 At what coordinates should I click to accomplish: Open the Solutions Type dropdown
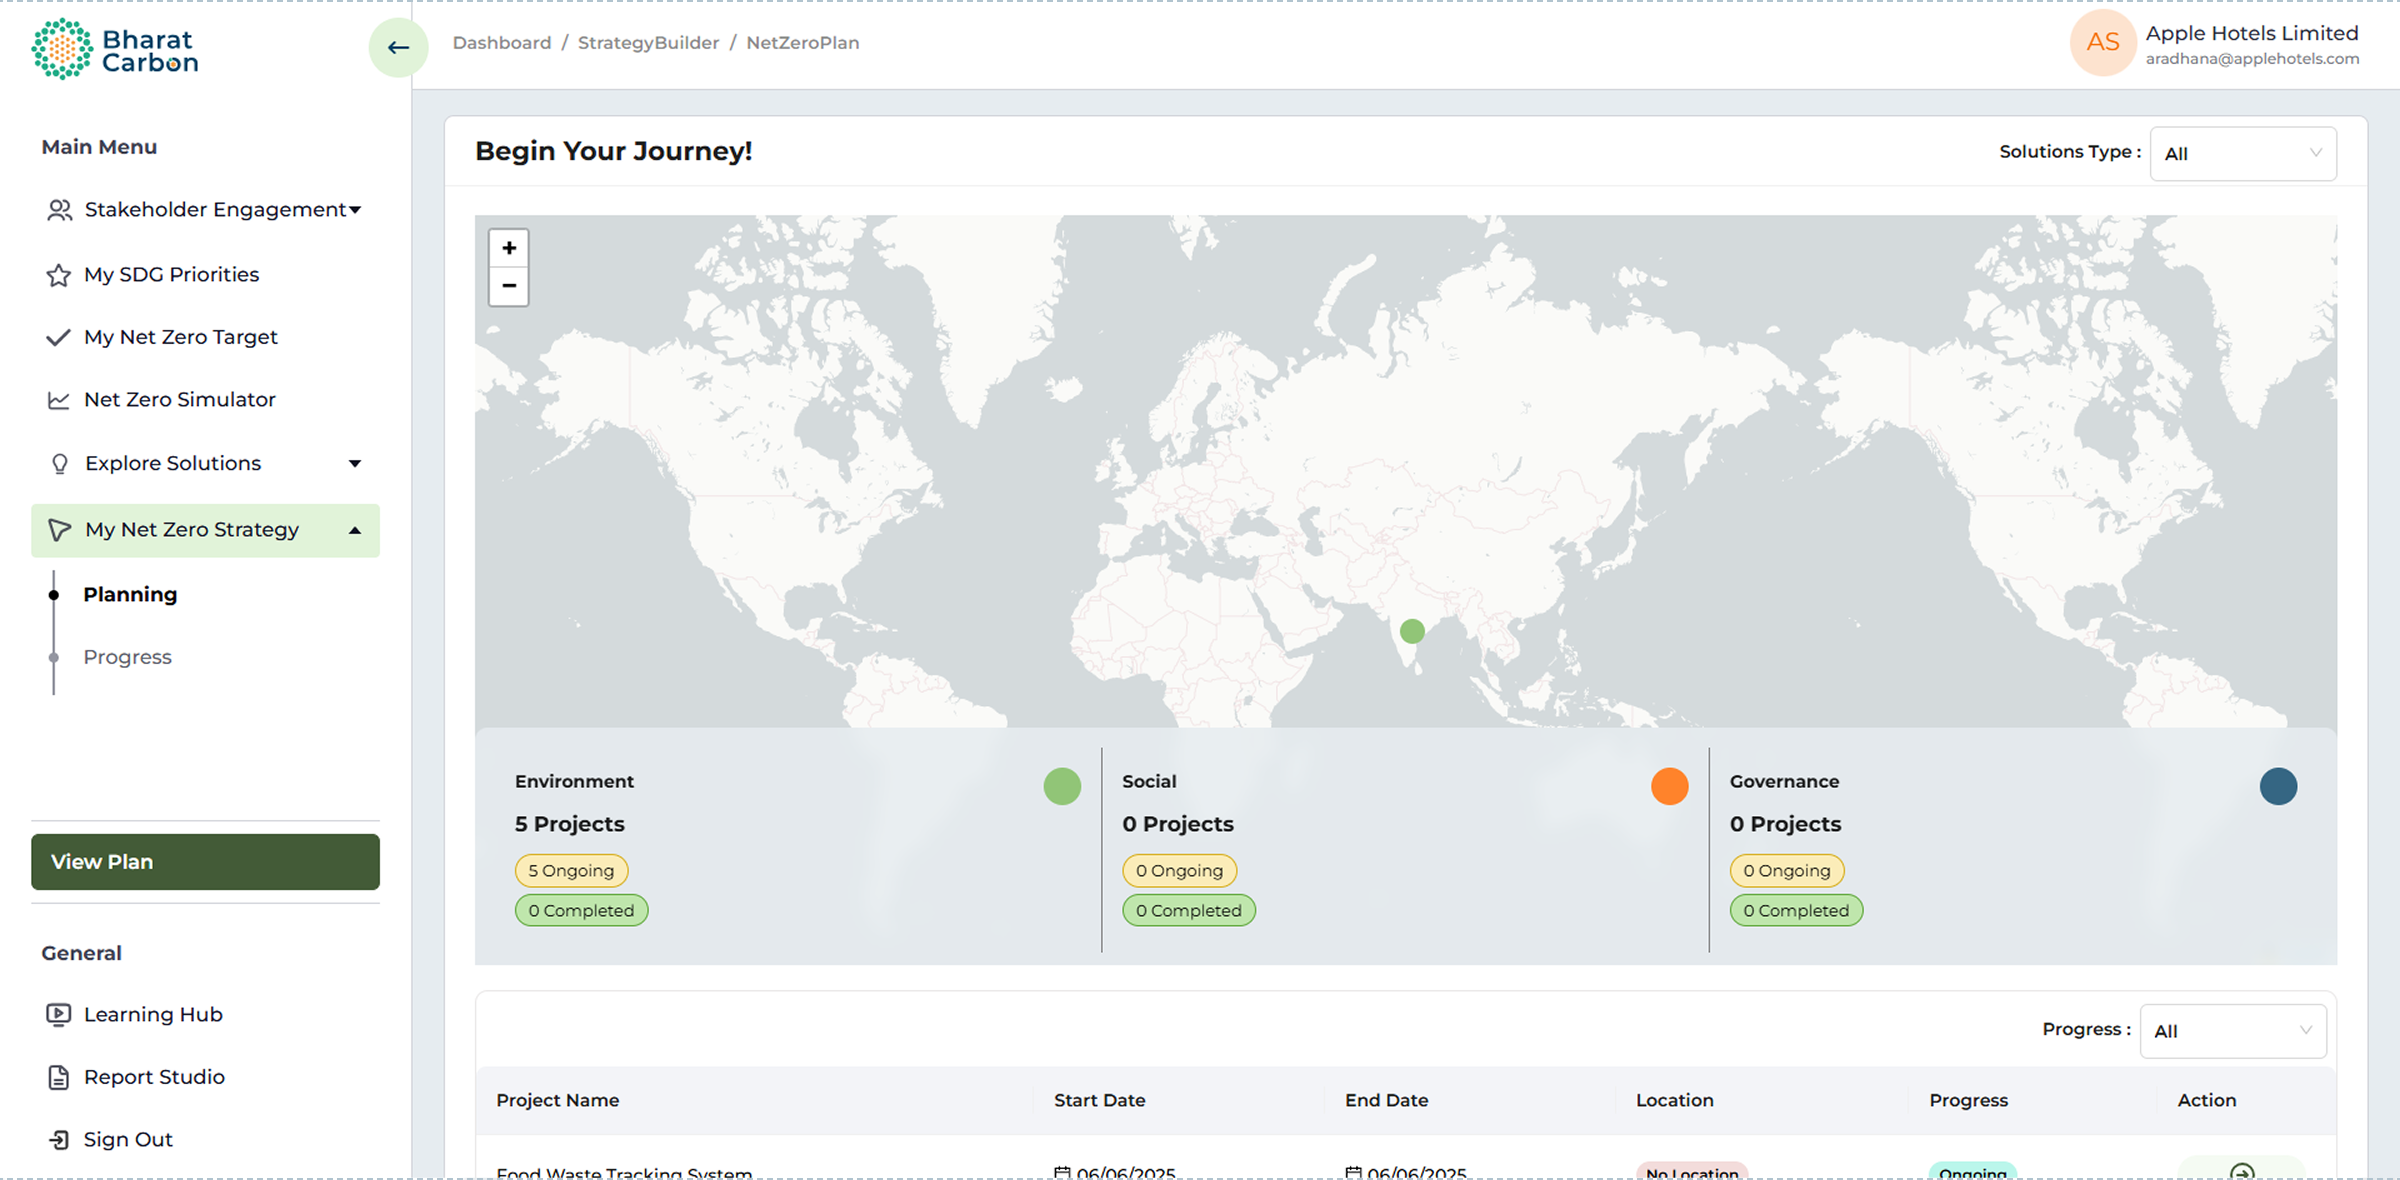pos(2242,154)
